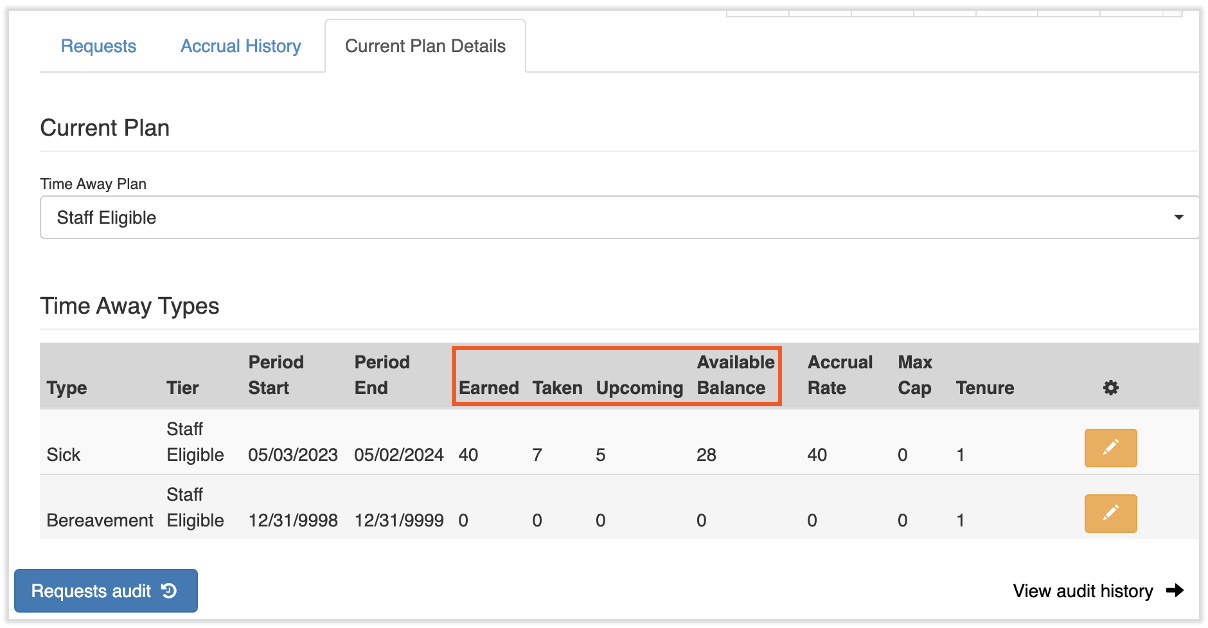Click the pencil edit icon for Bereavement row
This screenshot has width=1208, height=628.
click(1110, 514)
